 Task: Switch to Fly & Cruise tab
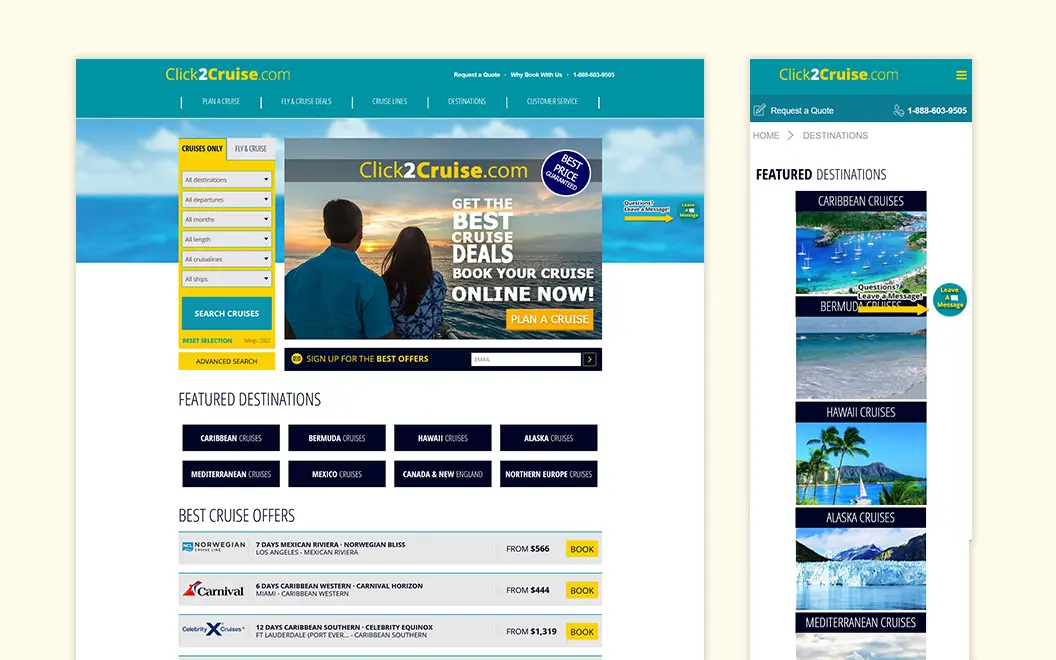tap(251, 149)
